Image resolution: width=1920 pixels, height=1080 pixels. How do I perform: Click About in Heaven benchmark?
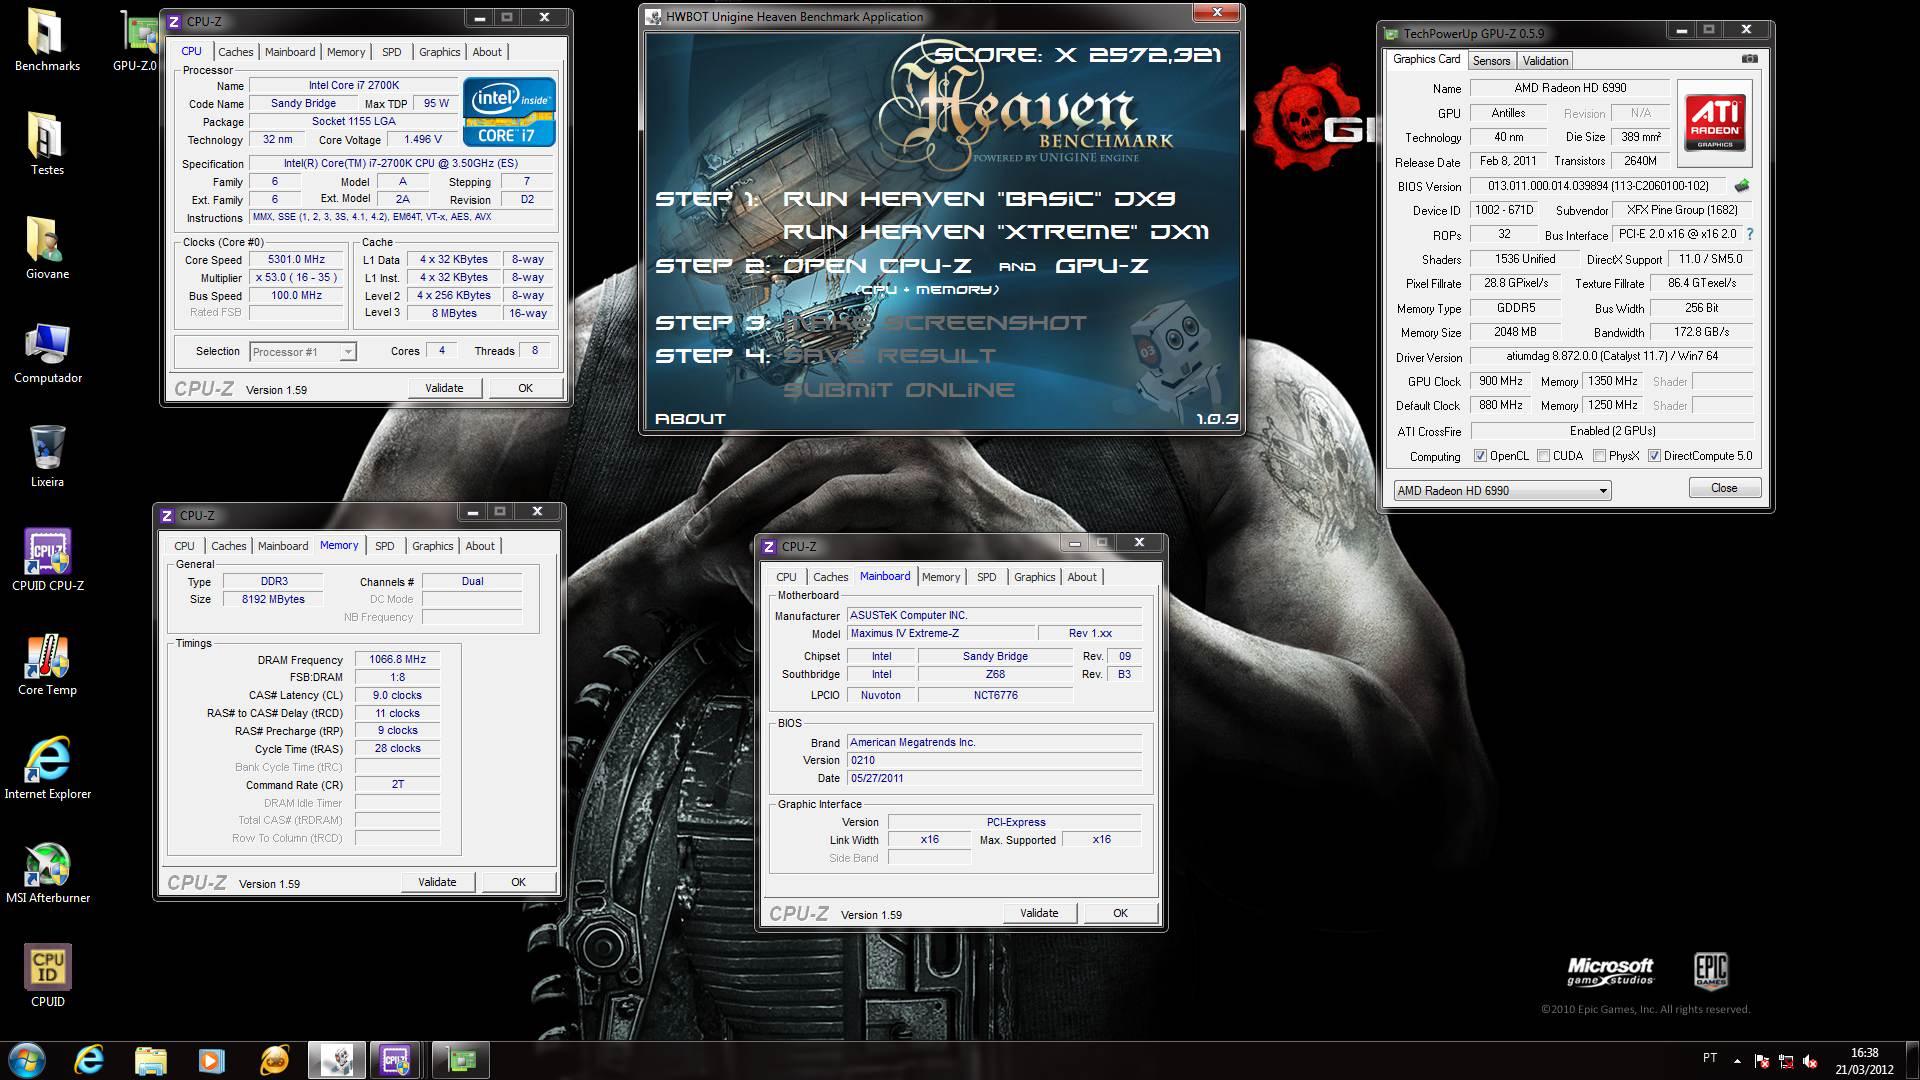690,419
